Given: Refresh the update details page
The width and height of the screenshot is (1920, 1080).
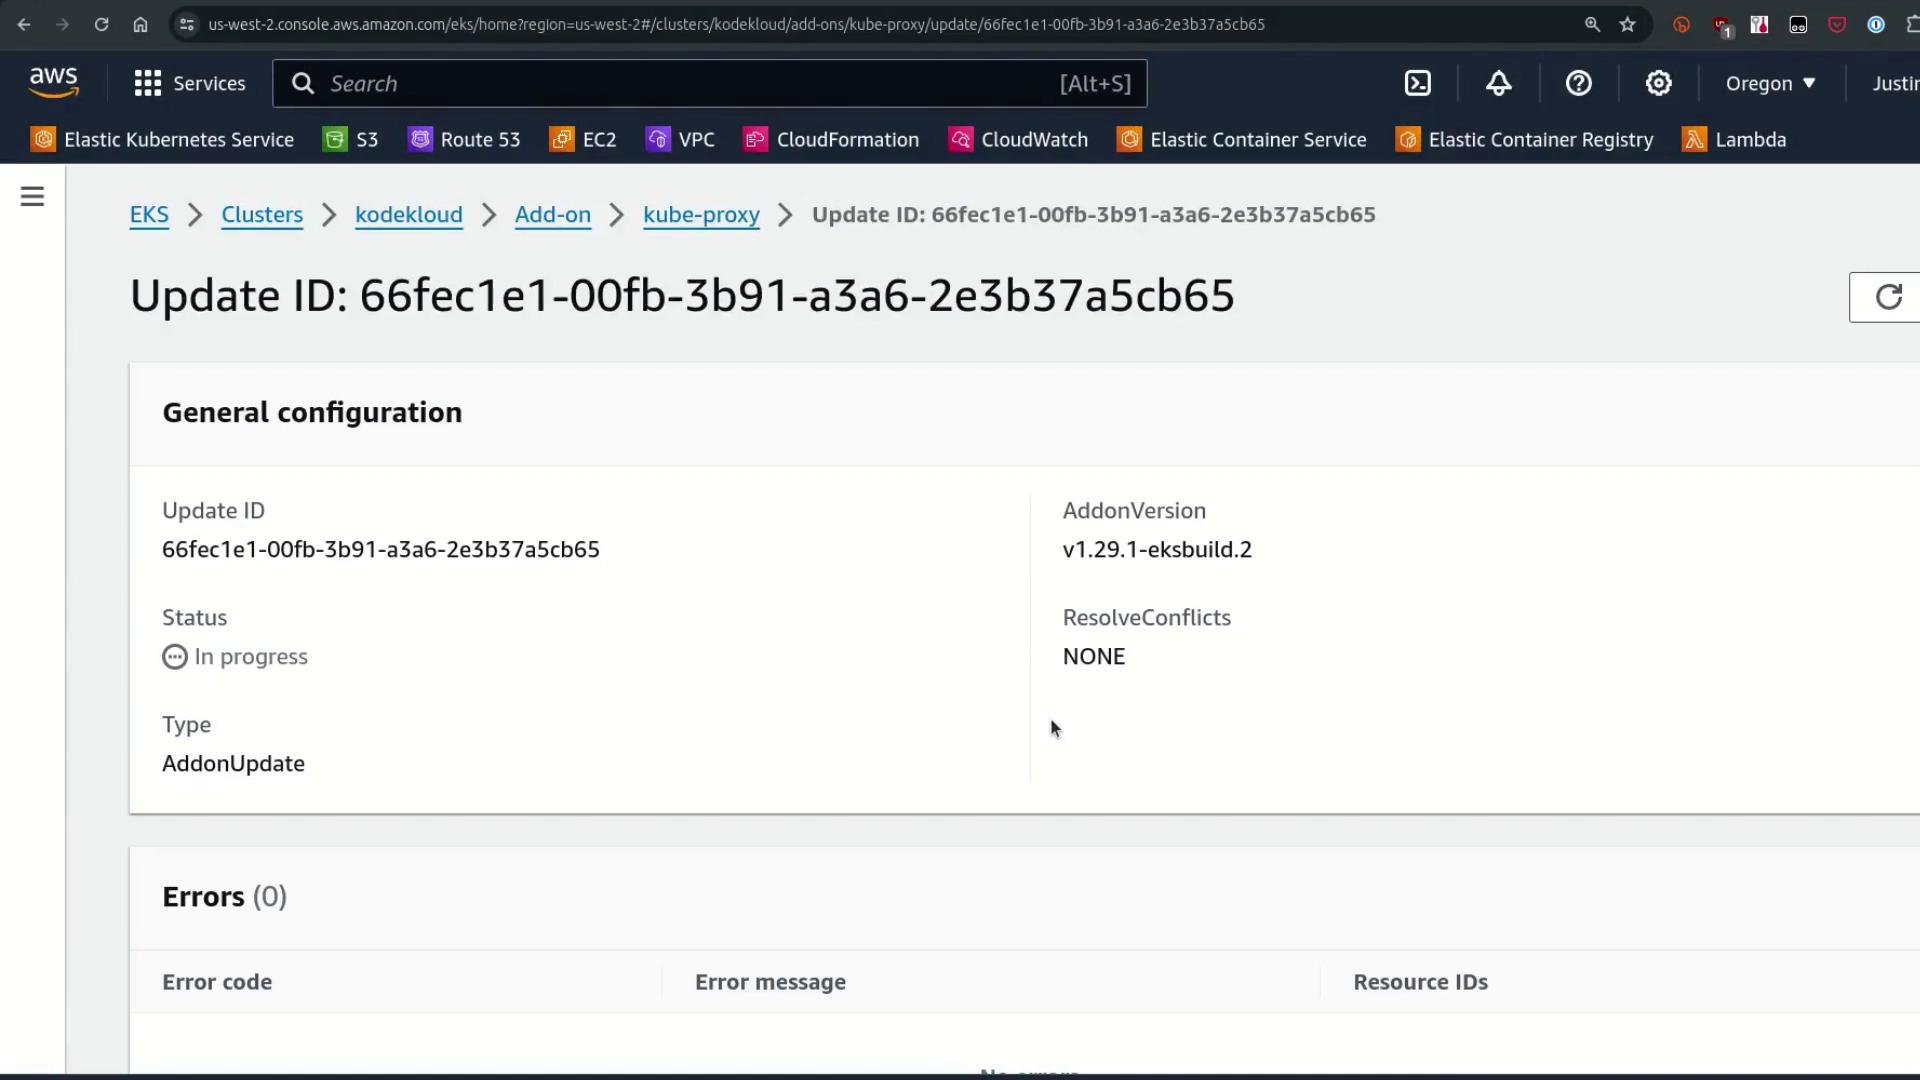Looking at the screenshot, I should (1887, 297).
